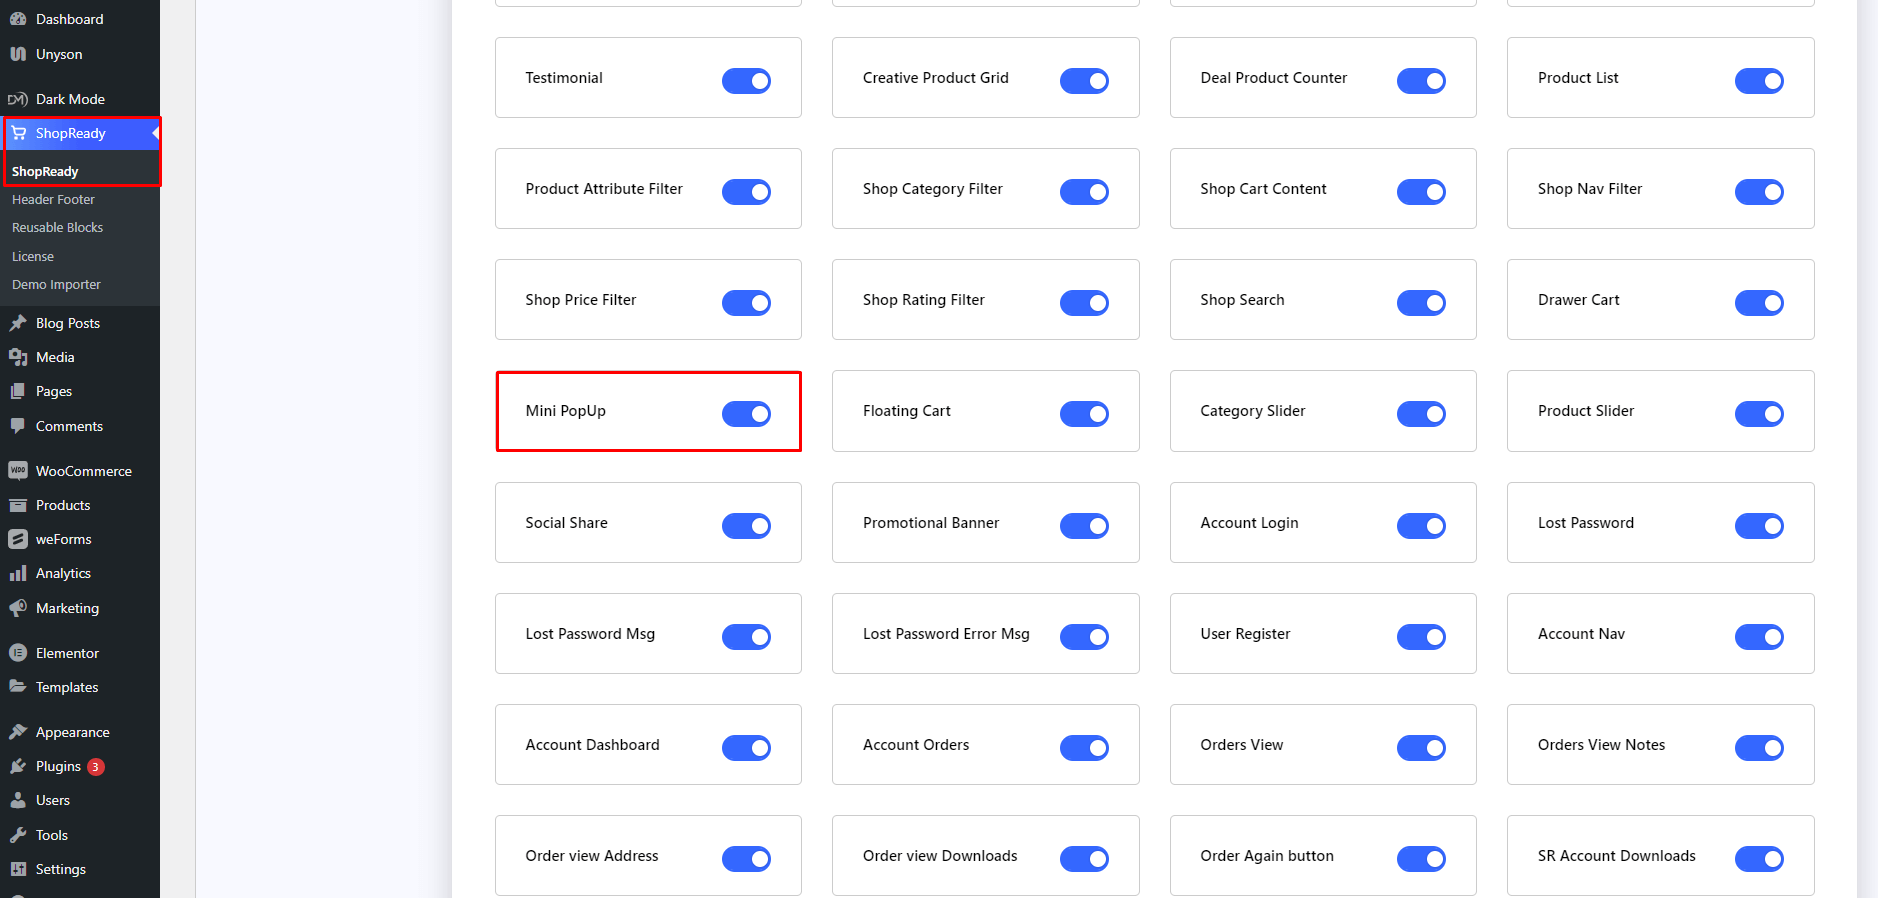The width and height of the screenshot is (1878, 898).
Task: Turn off the Floating Cart switch
Action: point(1084,413)
